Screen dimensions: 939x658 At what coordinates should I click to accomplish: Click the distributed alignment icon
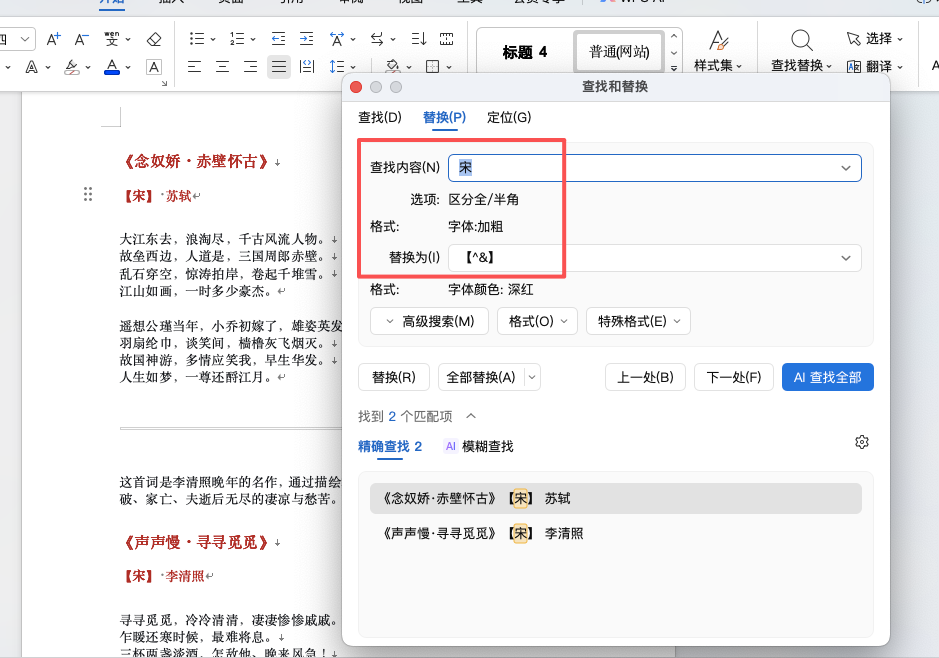307,66
